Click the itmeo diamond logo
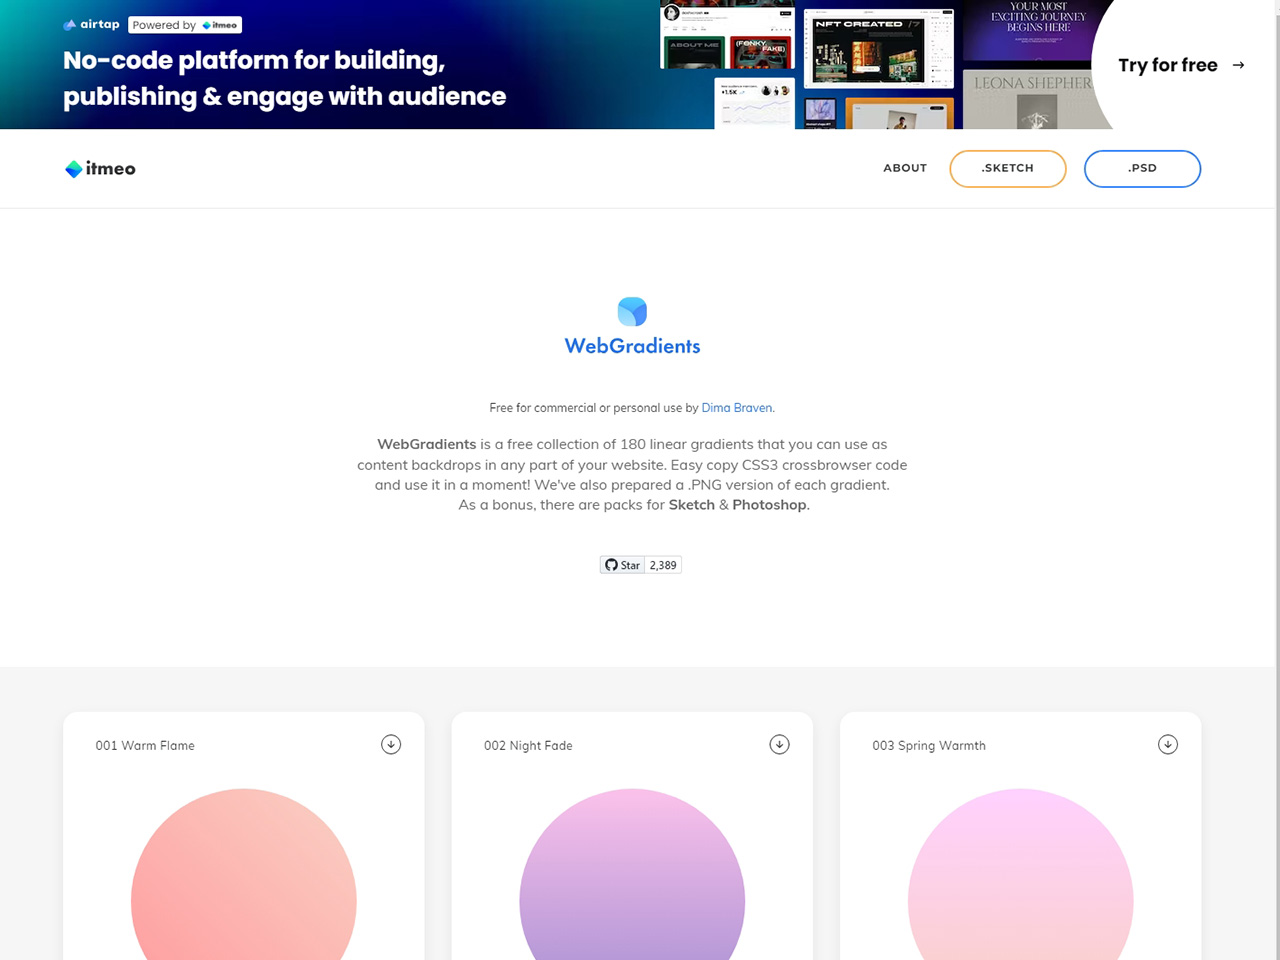1280x960 pixels. [73, 168]
